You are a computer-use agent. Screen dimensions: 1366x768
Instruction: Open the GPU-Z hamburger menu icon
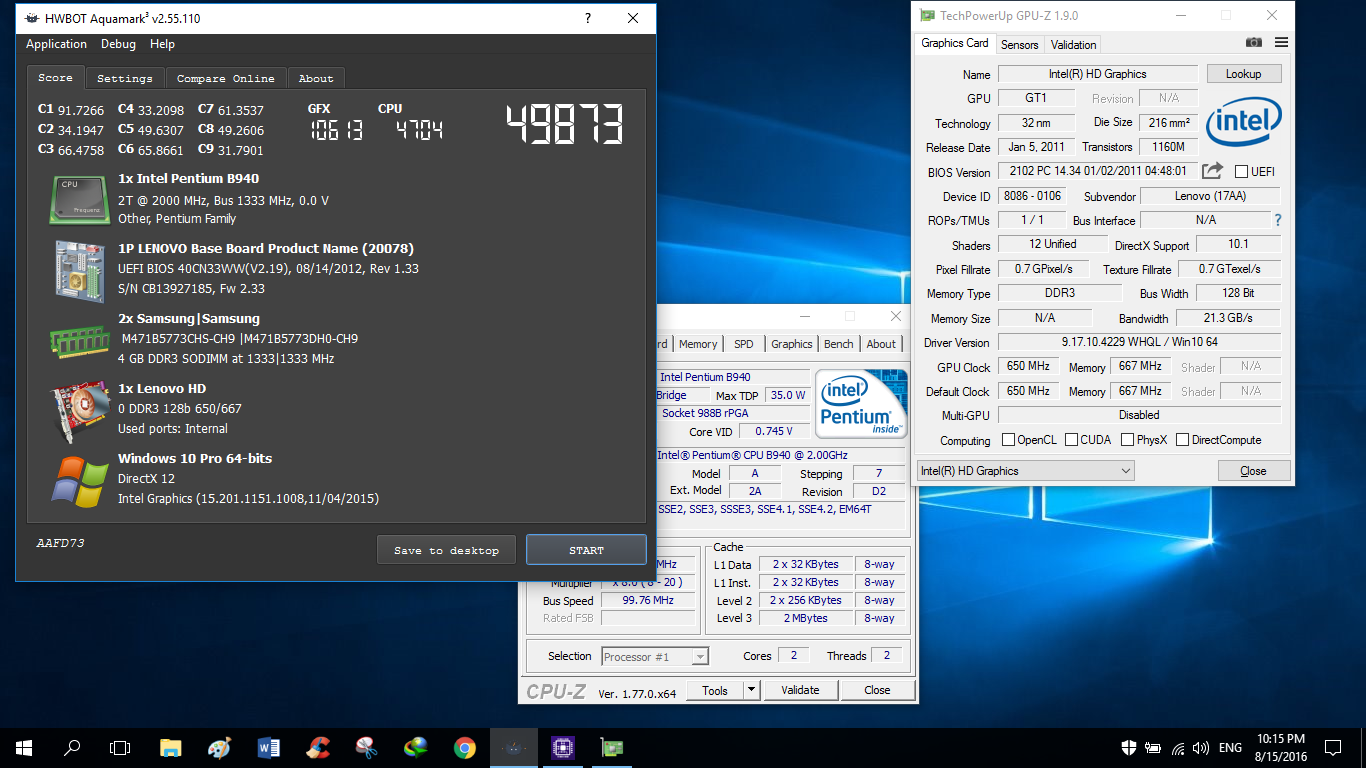click(1281, 43)
